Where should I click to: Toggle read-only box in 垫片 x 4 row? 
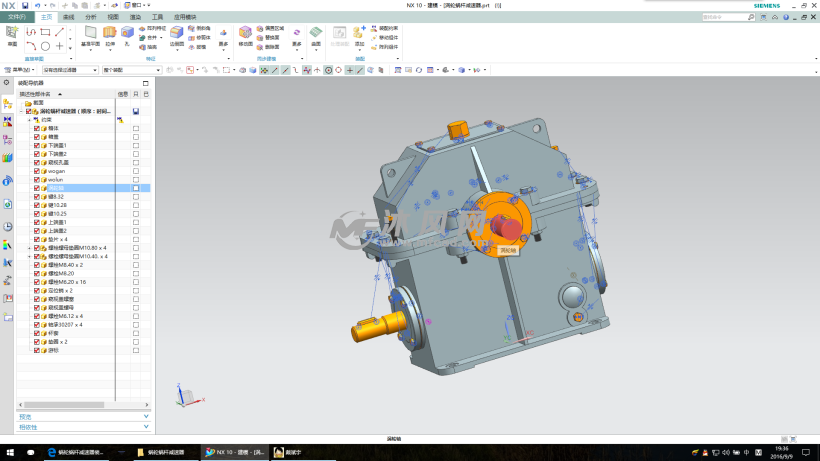[x=136, y=239]
